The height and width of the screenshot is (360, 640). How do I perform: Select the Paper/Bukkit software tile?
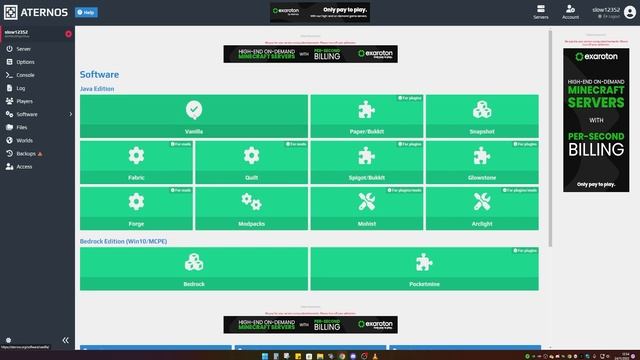tap(367, 116)
